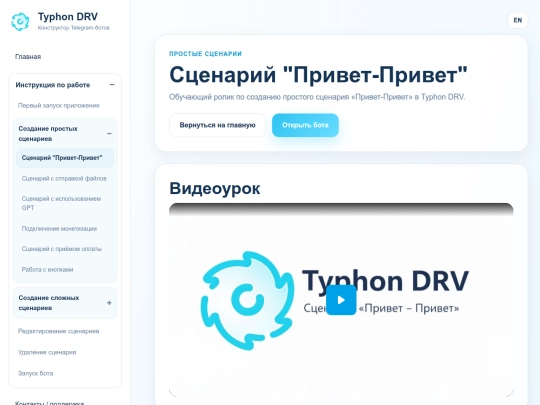
Task: Open Первый запуск приложения page
Action: coord(59,105)
